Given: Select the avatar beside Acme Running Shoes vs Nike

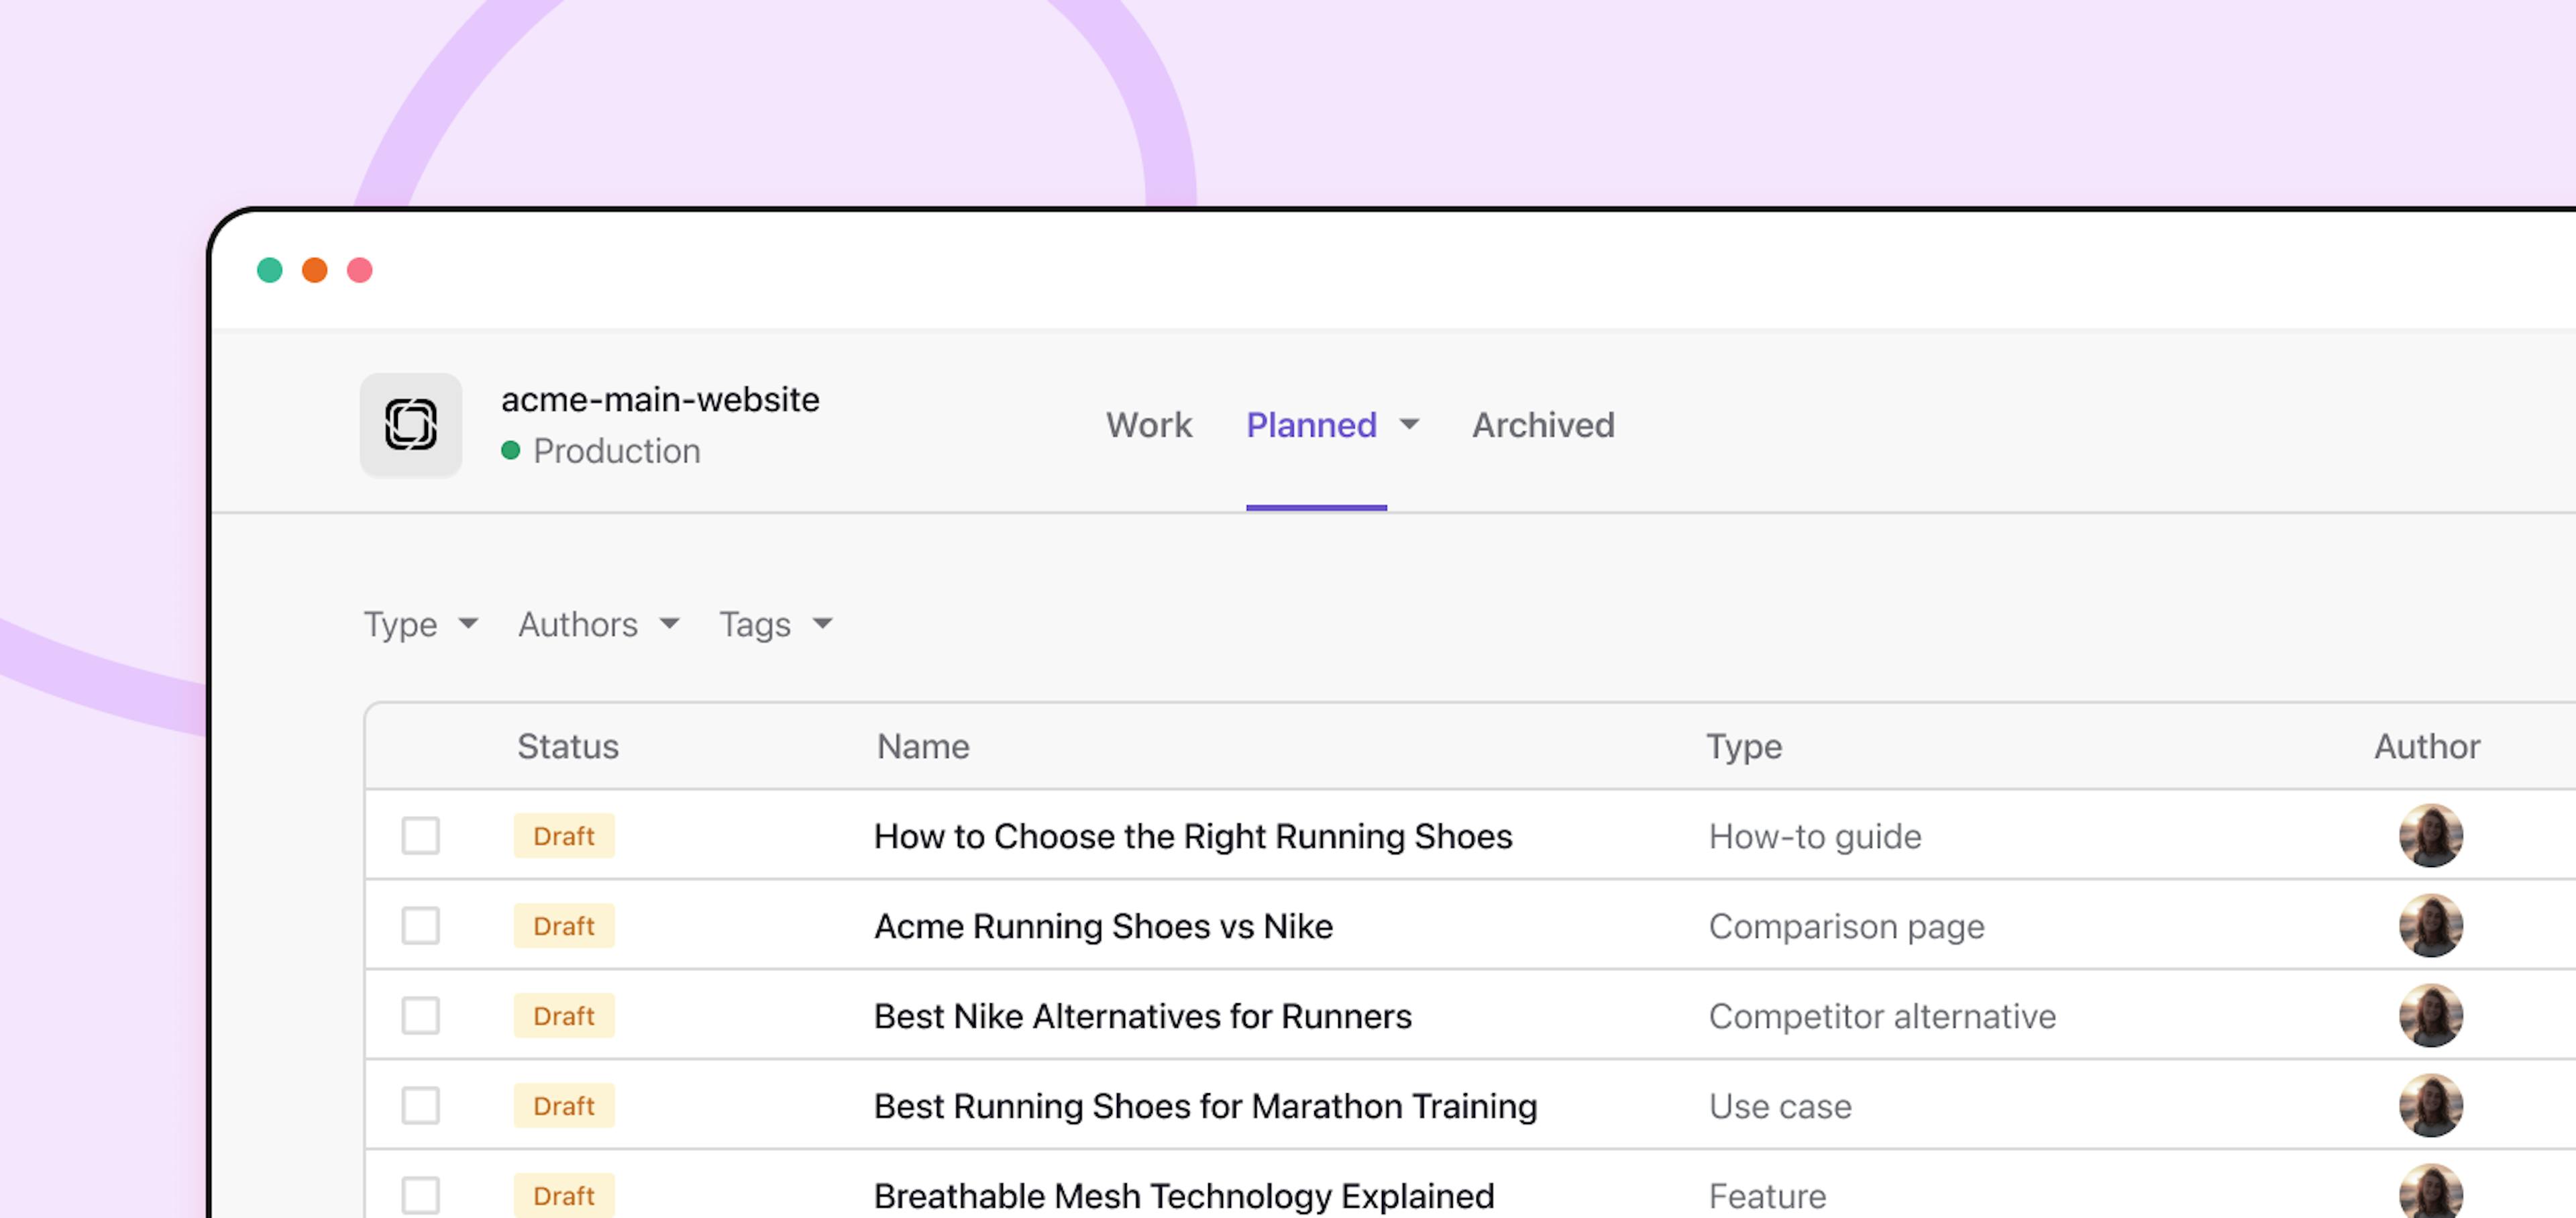Looking at the screenshot, I should pos(2430,926).
